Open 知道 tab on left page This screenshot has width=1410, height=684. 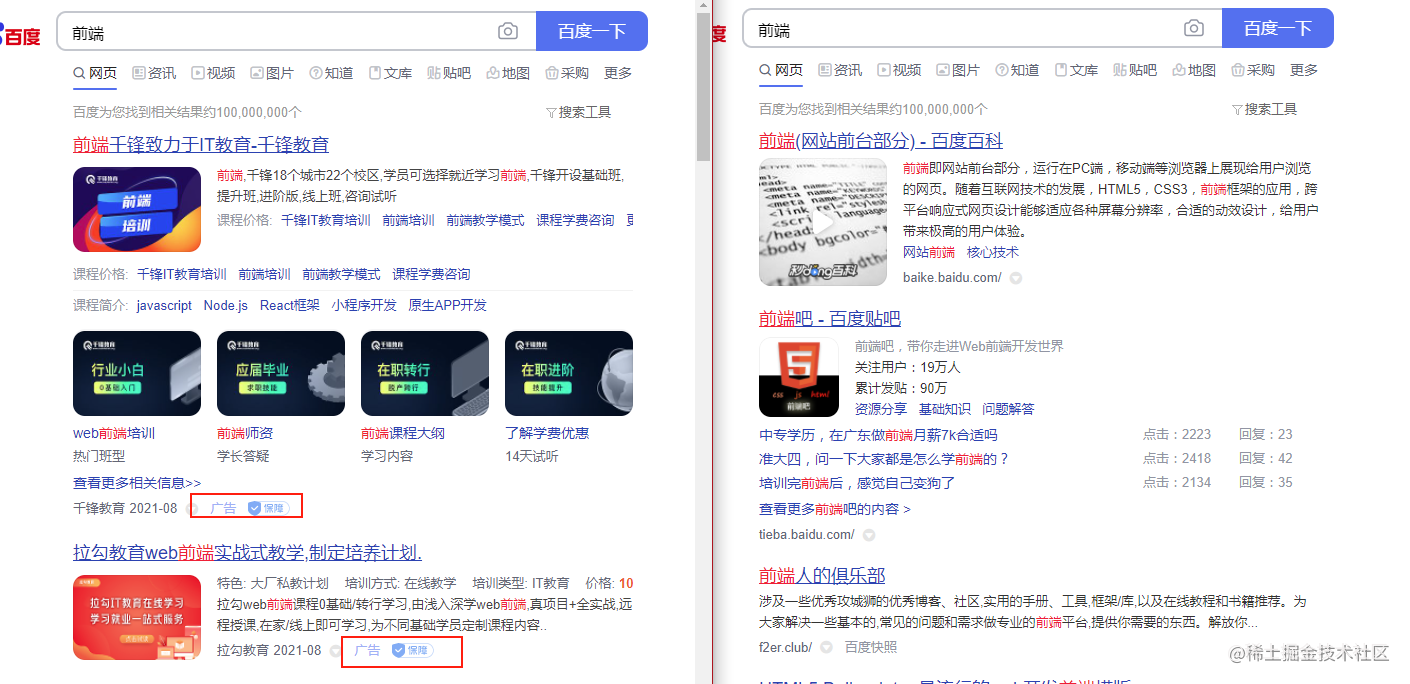click(x=331, y=73)
